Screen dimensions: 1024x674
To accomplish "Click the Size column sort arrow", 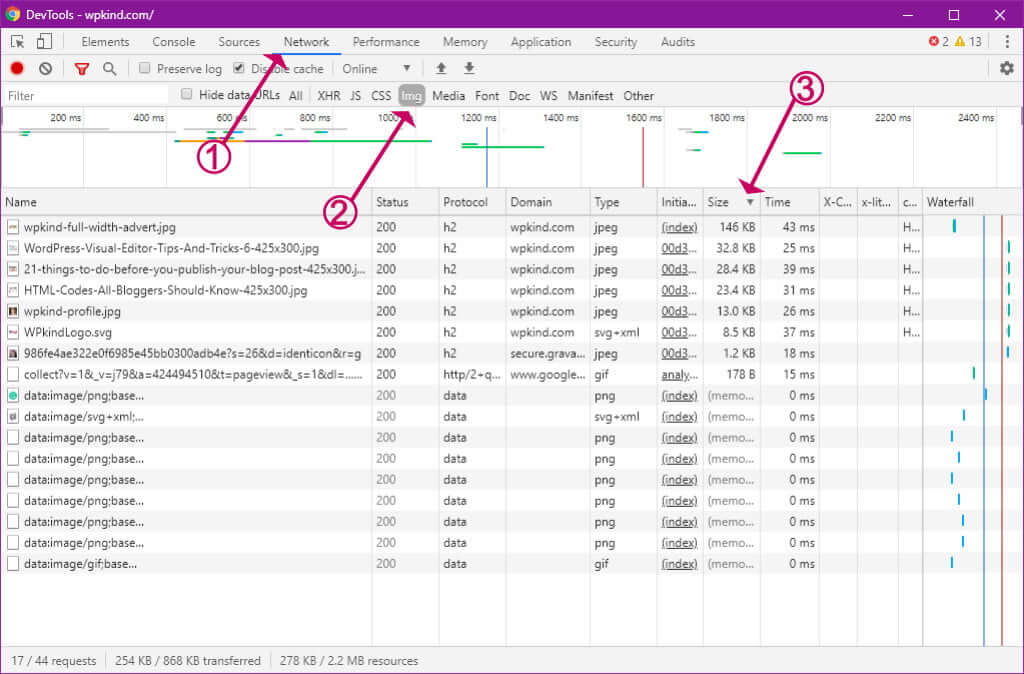I will [750, 203].
